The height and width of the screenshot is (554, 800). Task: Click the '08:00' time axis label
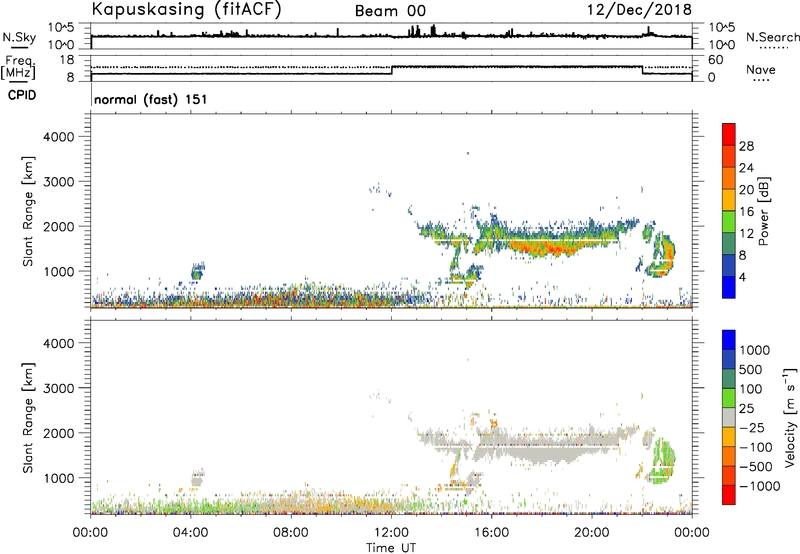[x=291, y=533]
